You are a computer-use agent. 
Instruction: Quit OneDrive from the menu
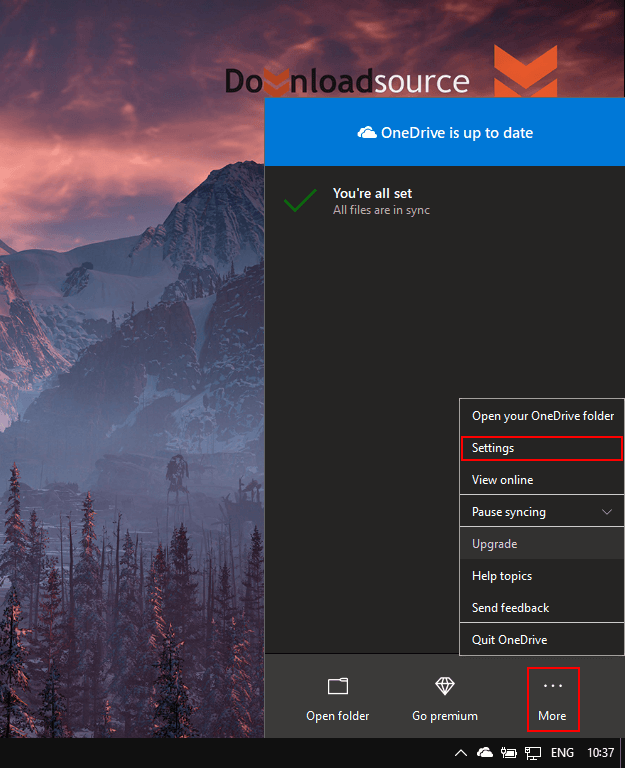point(541,640)
